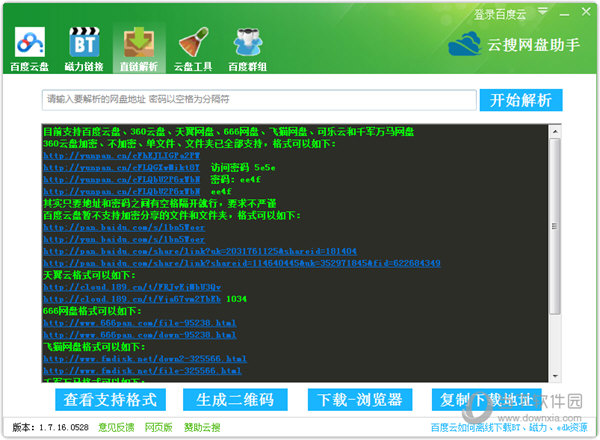Click the 复制下载地址 button
600x440 pixels.
pos(487,400)
